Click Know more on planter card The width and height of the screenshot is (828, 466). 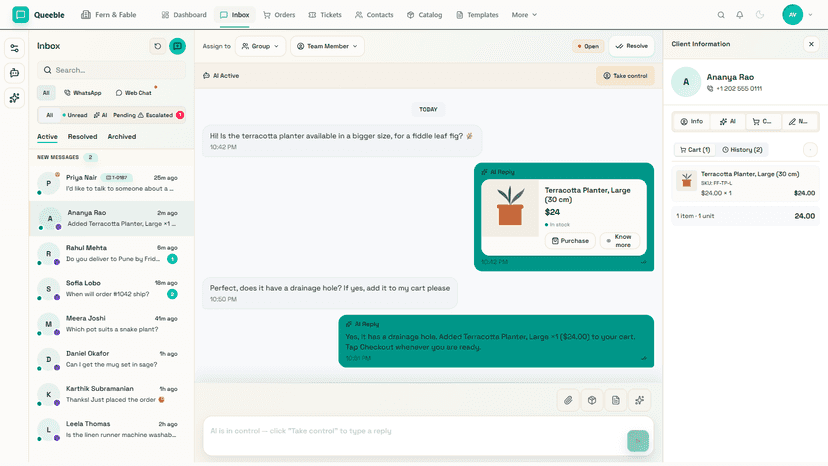point(619,240)
